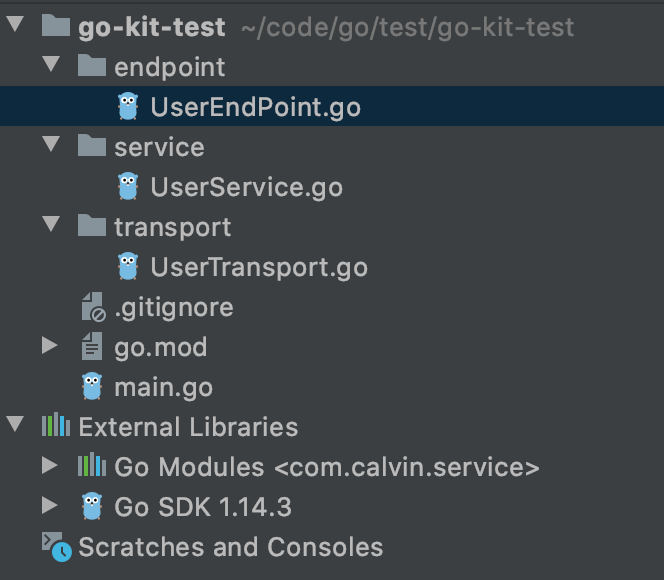Select the UserTransport.go file name
Screen dimensions: 664x580
tap(258, 267)
